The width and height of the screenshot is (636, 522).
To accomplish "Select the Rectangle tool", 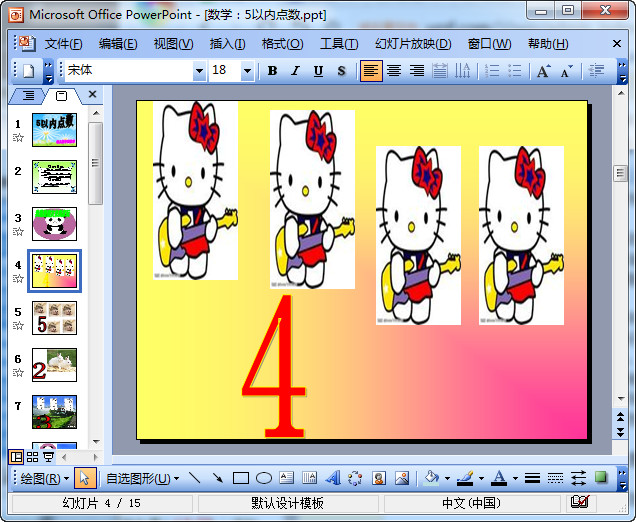I will point(241,478).
